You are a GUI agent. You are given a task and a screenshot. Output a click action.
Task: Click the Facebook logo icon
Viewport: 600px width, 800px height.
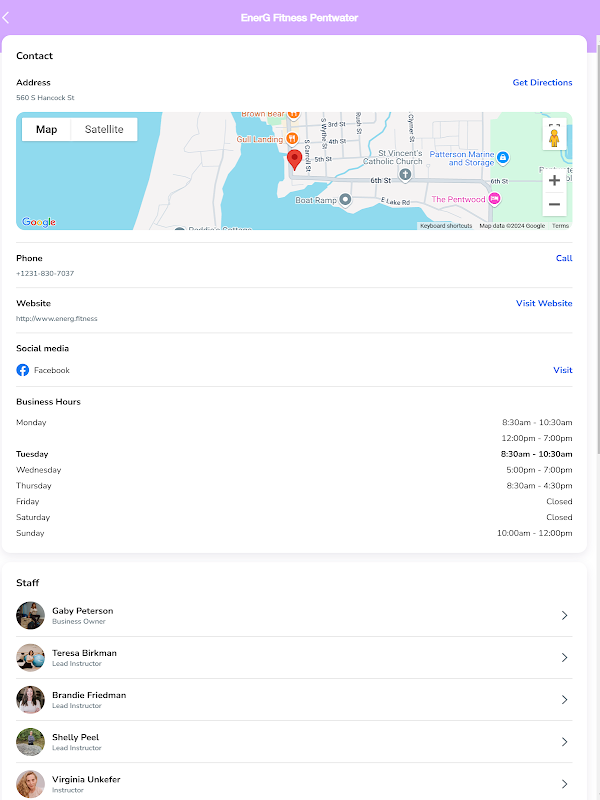[22, 370]
